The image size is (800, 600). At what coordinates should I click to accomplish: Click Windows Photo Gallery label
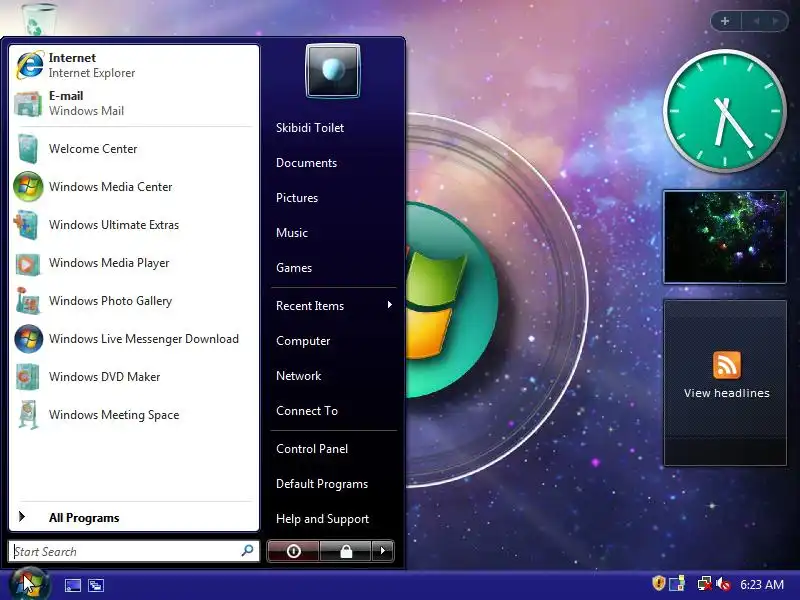[110, 301]
